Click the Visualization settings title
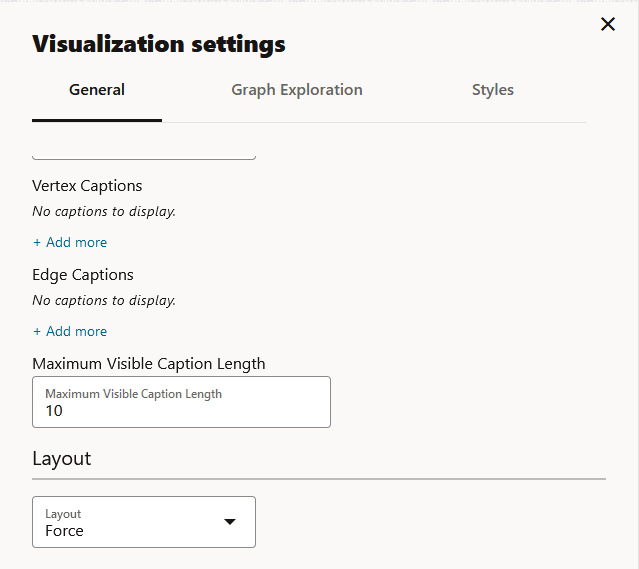This screenshot has width=639, height=569. (159, 44)
